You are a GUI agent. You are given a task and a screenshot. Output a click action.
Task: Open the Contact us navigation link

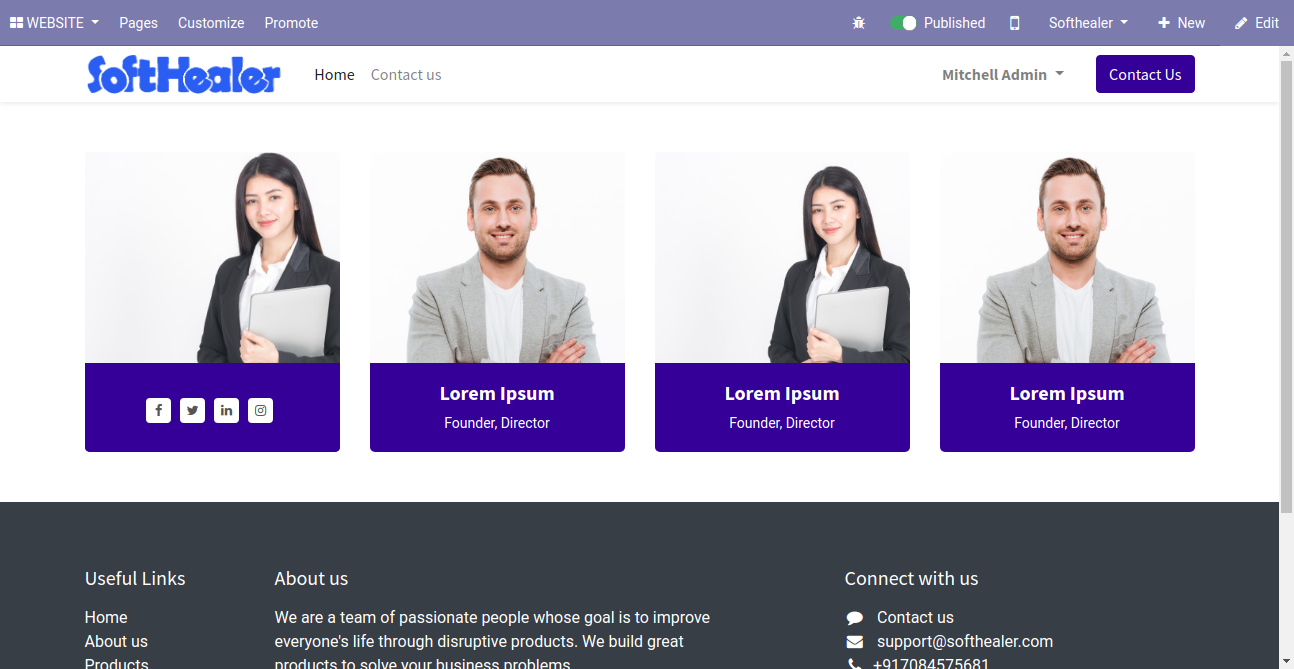point(406,75)
